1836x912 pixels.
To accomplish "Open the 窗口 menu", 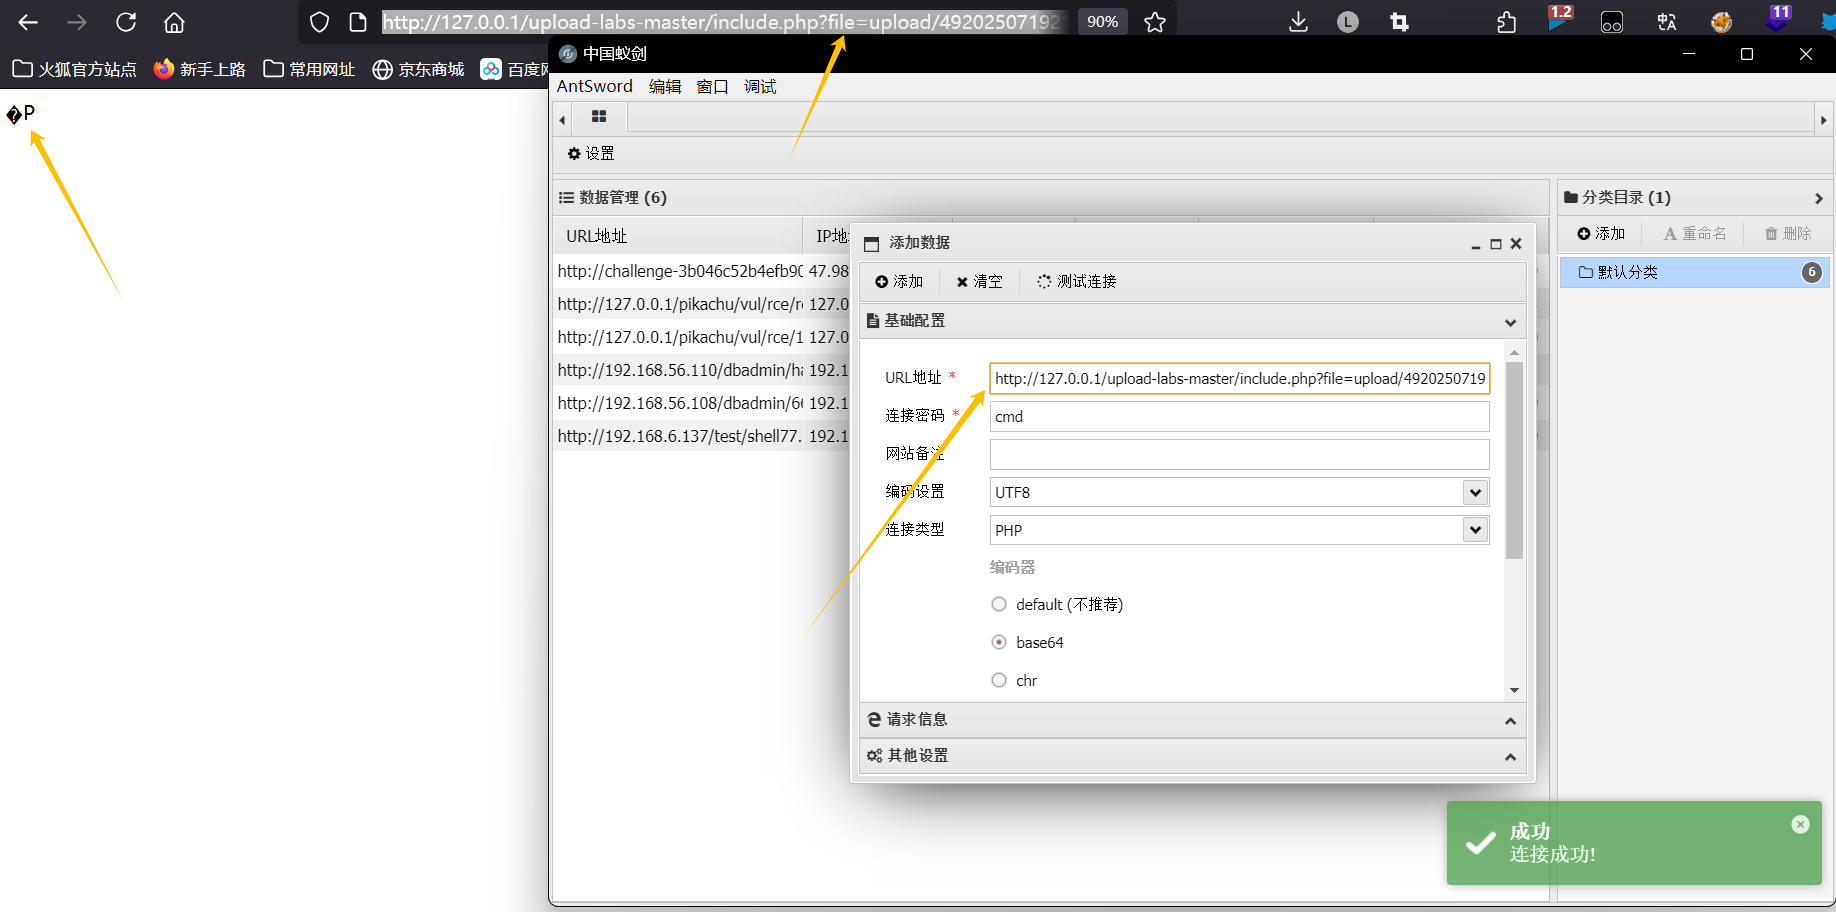I will (x=712, y=87).
